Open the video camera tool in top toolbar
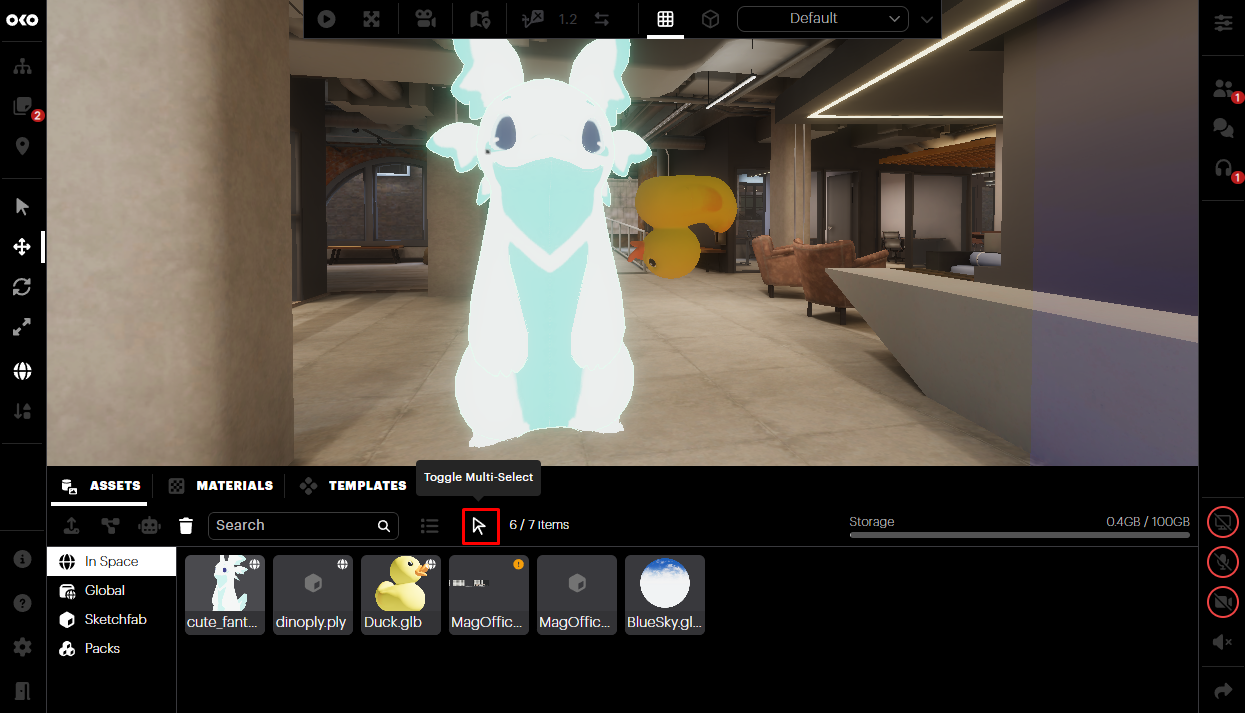1245x713 pixels. 426,18
